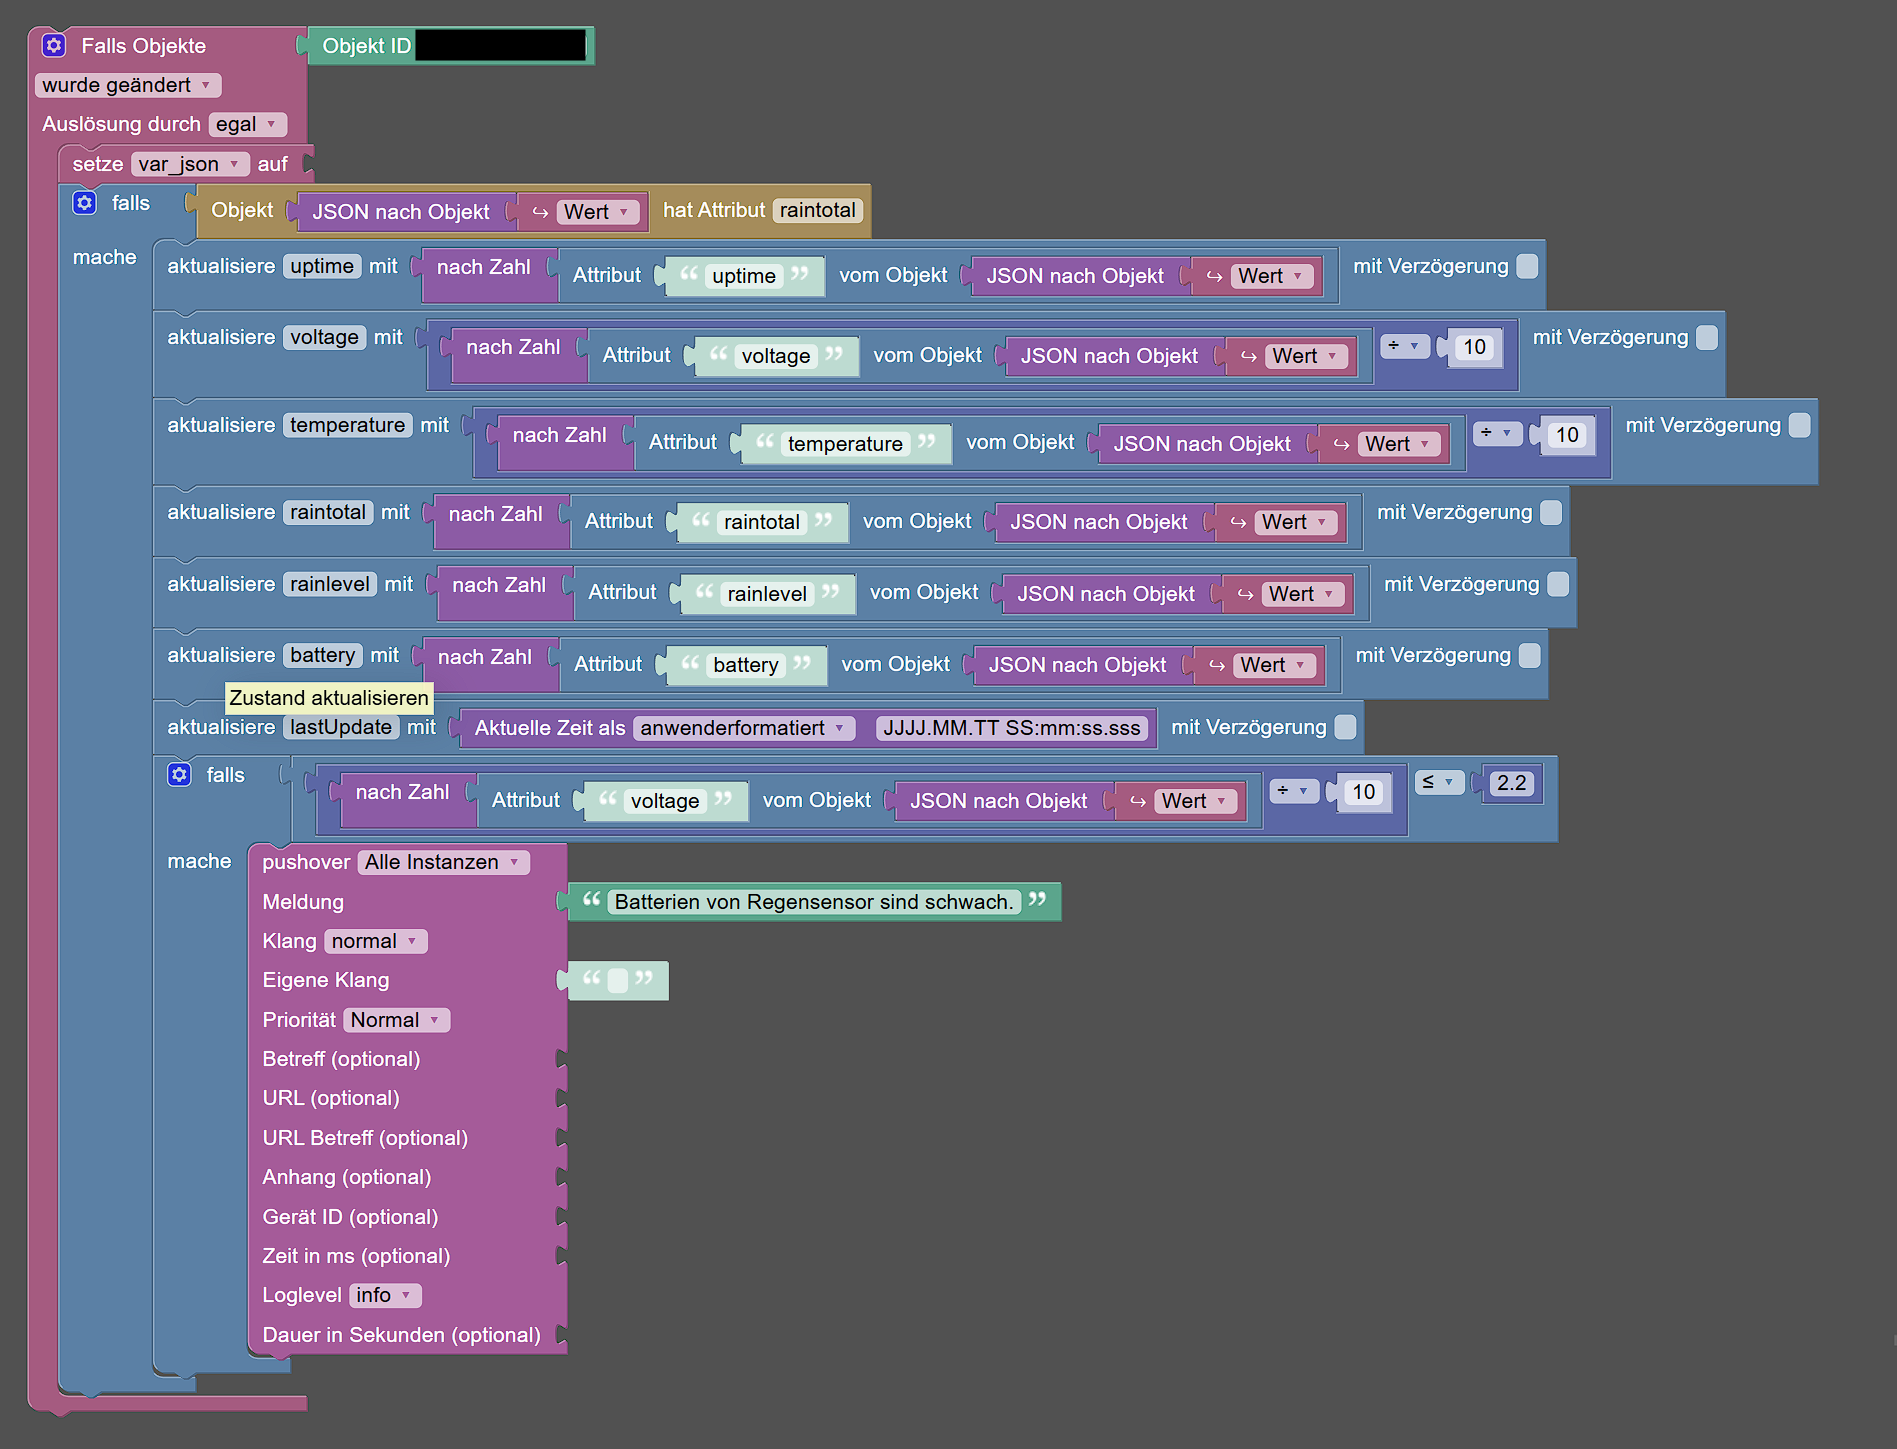
Task: Edit 'voltage' attribute string in voltage update row
Action: (x=775, y=356)
